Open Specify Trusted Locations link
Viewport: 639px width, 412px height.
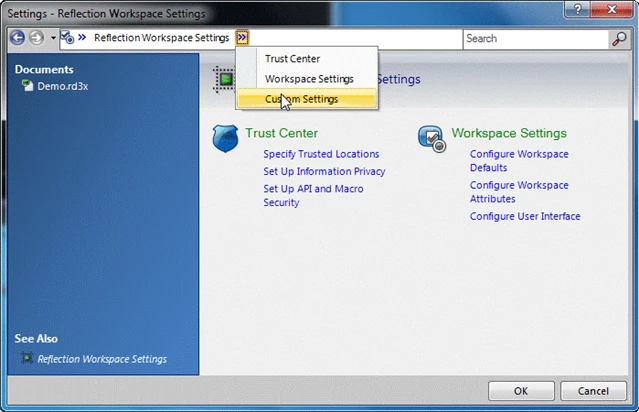[x=321, y=154]
